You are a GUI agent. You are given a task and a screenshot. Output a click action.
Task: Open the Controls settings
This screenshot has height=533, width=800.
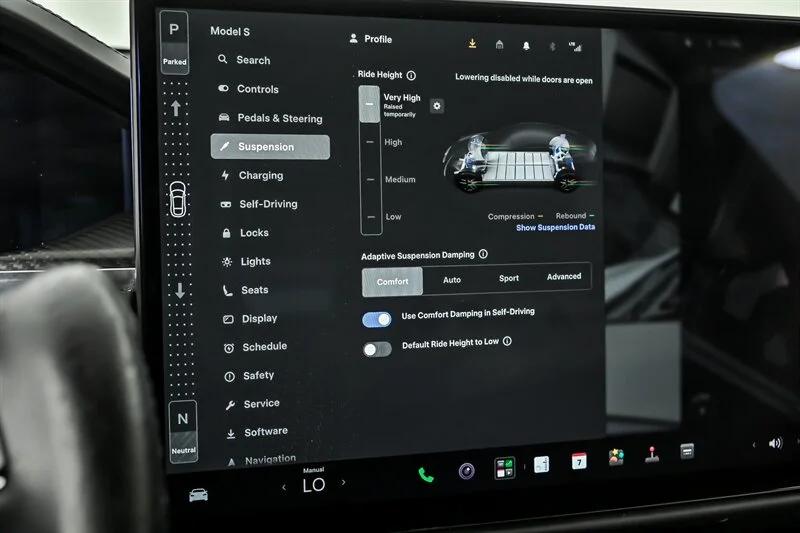point(248,89)
